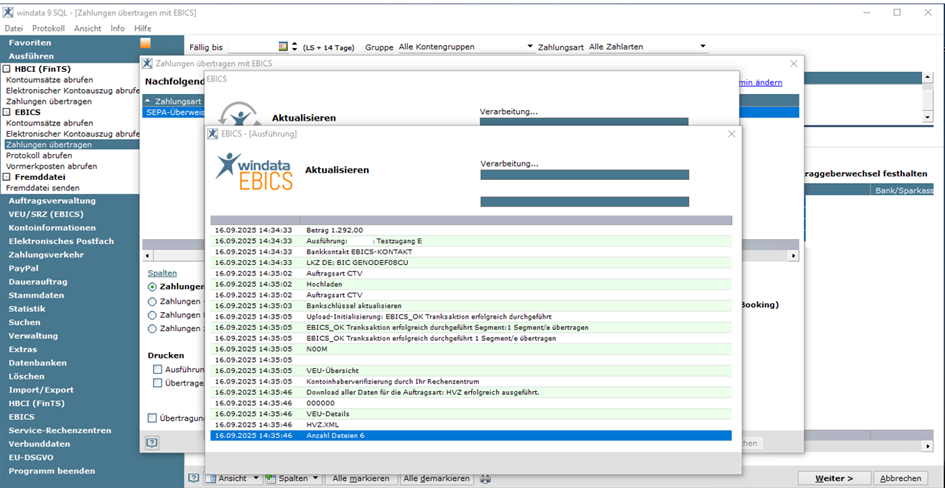This screenshot has width=945, height=488.
Task: Click the help icon at dialog bottom left
Action: pyautogui.click(x=152, y=442)
